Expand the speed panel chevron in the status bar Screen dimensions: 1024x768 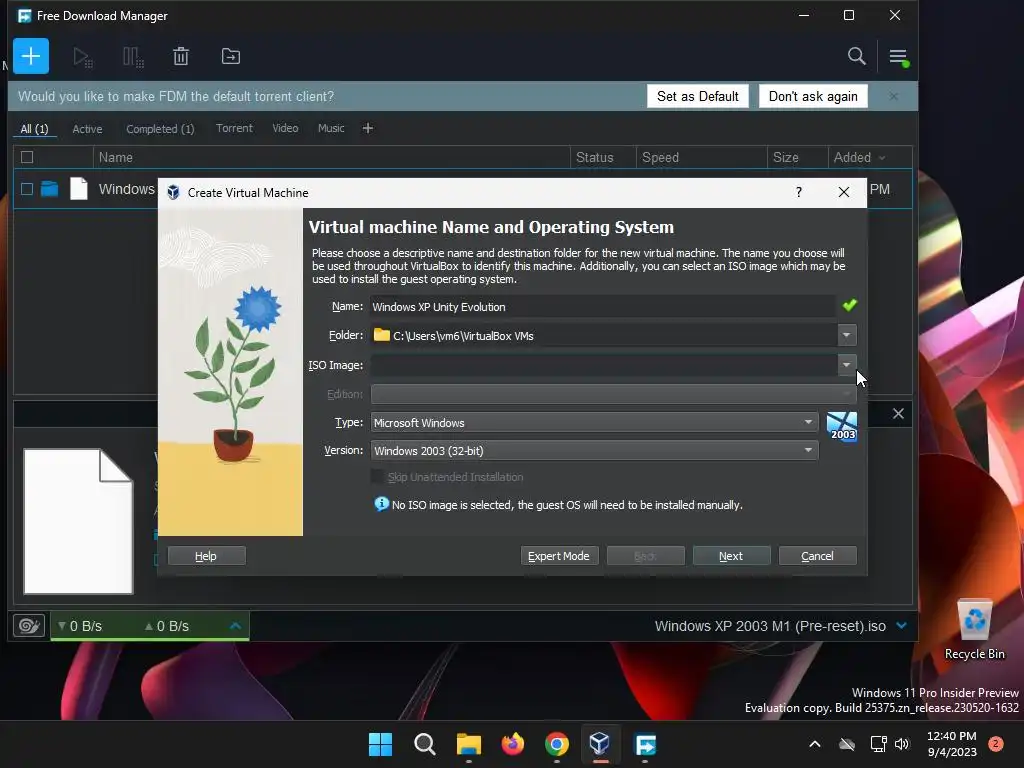[236, 626]
